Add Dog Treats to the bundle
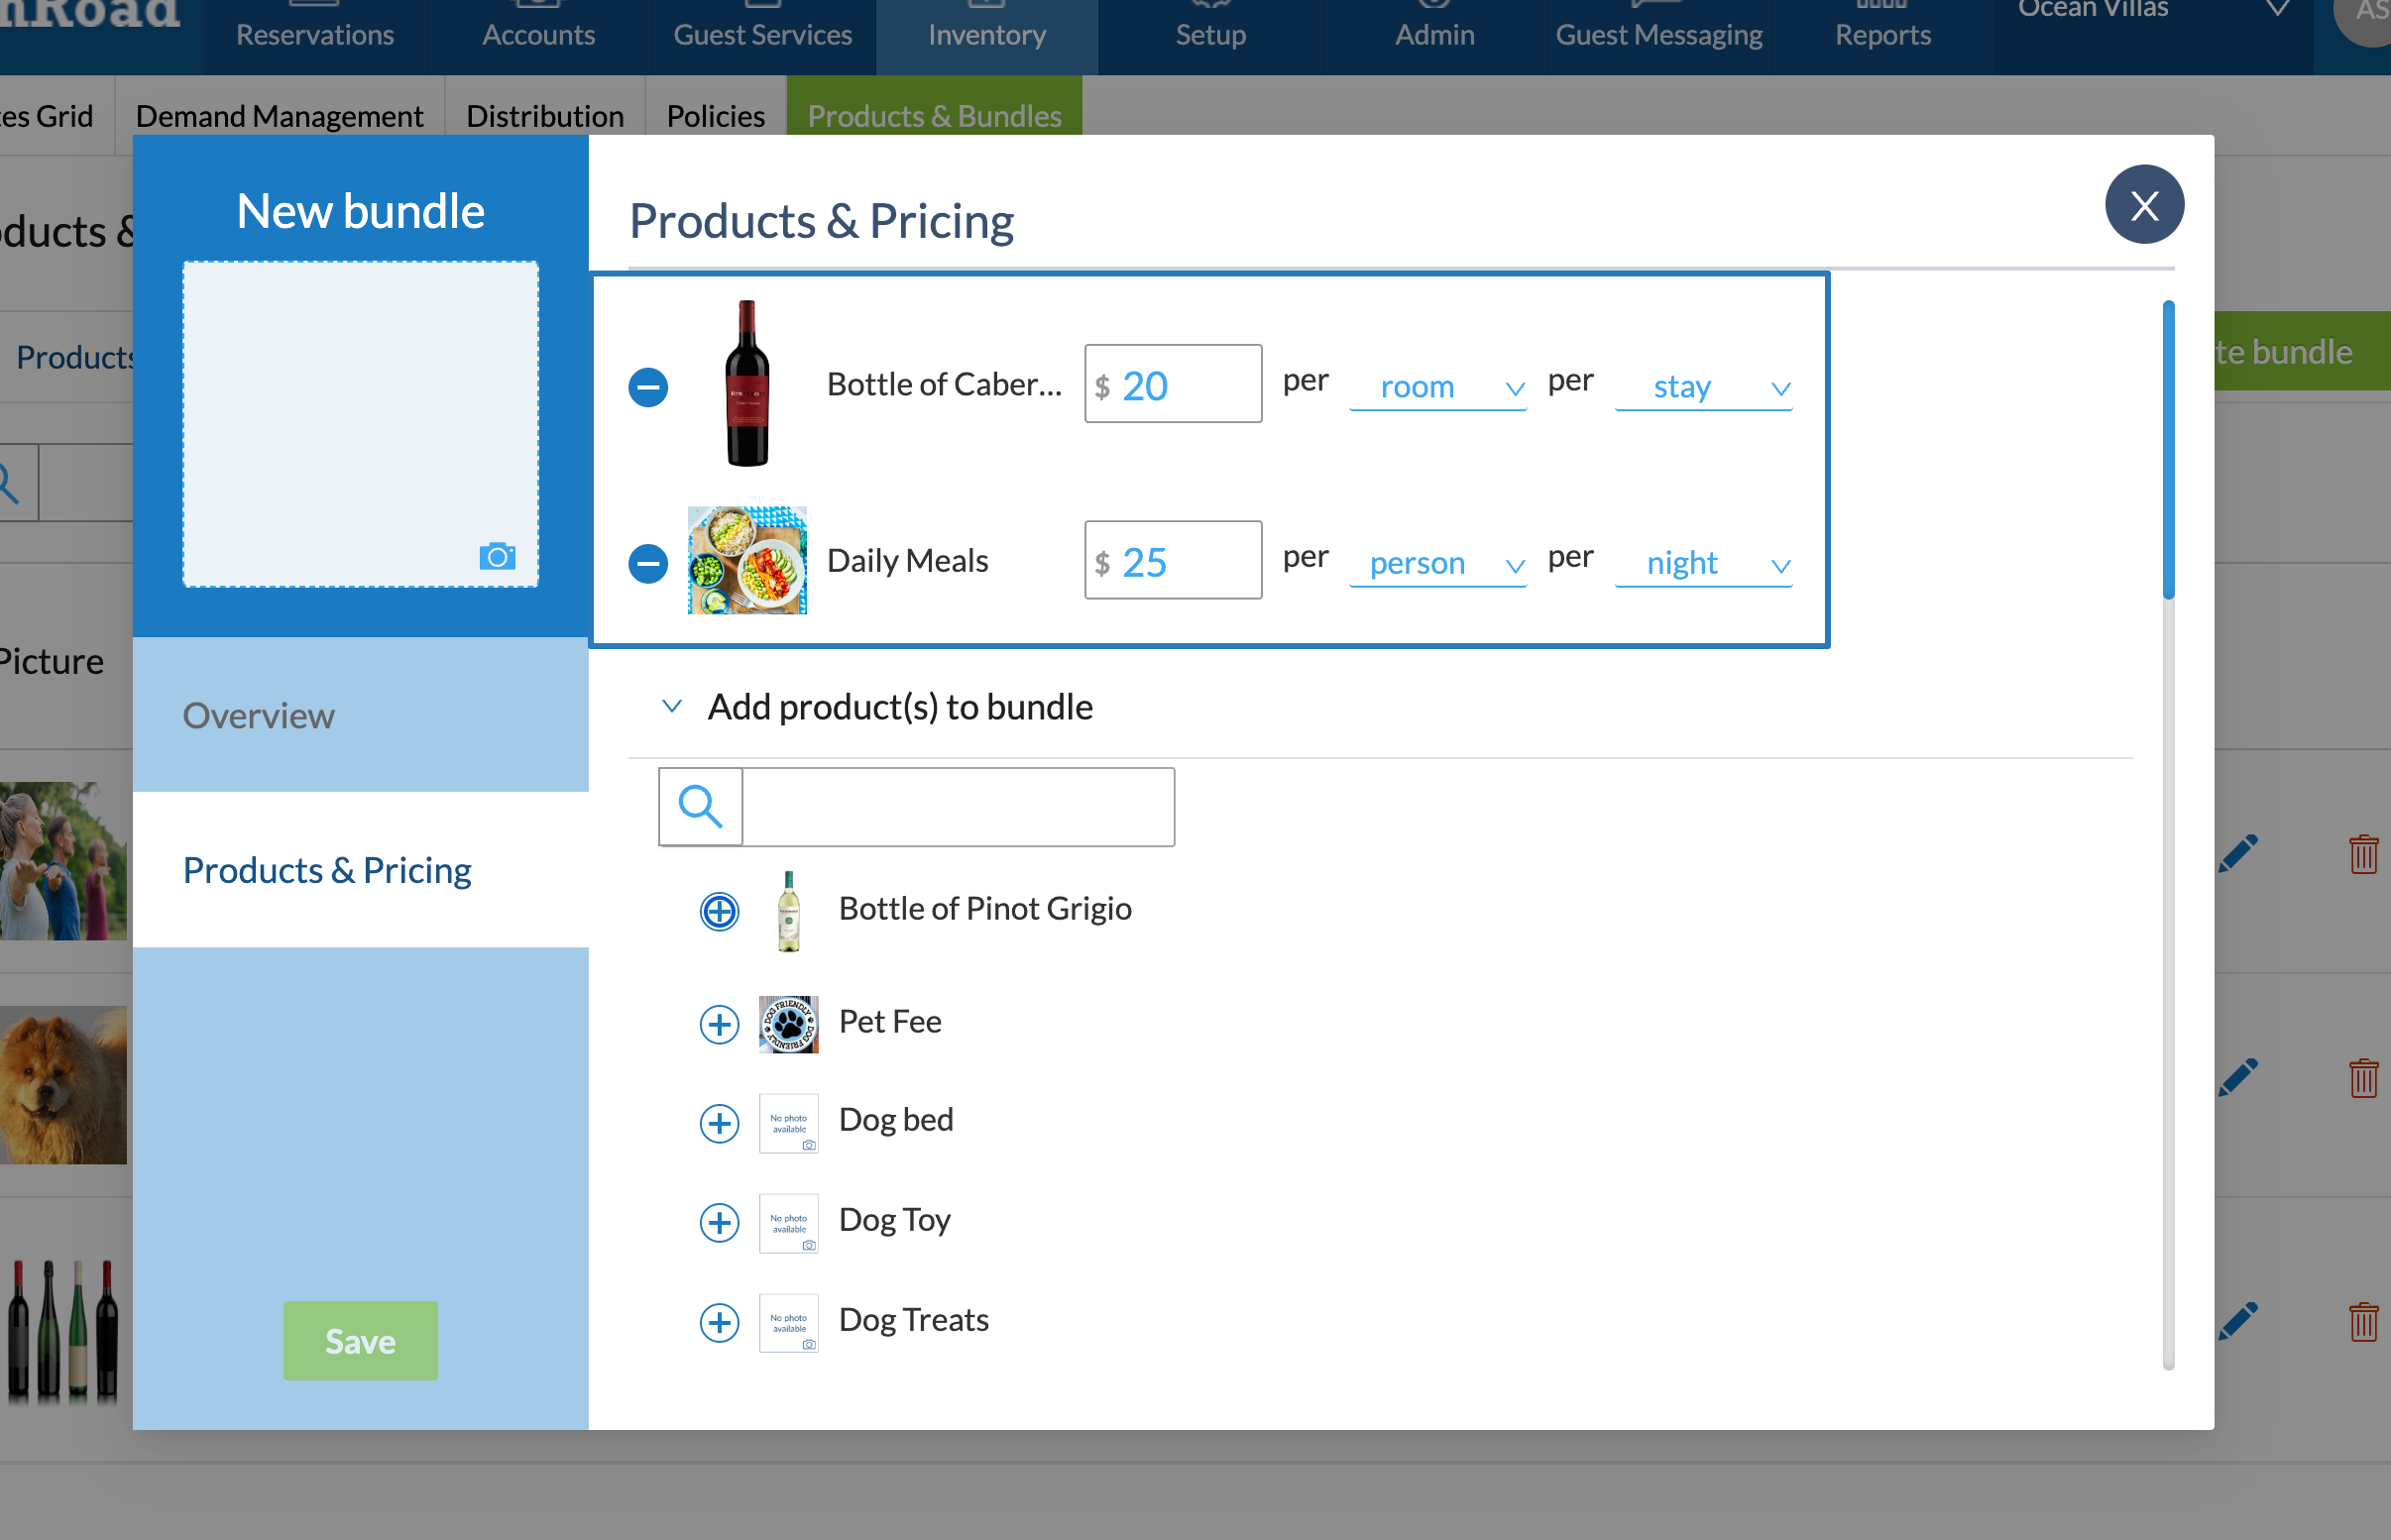Viewport: 2391px width, 1540px height. tap(719, 1322)
